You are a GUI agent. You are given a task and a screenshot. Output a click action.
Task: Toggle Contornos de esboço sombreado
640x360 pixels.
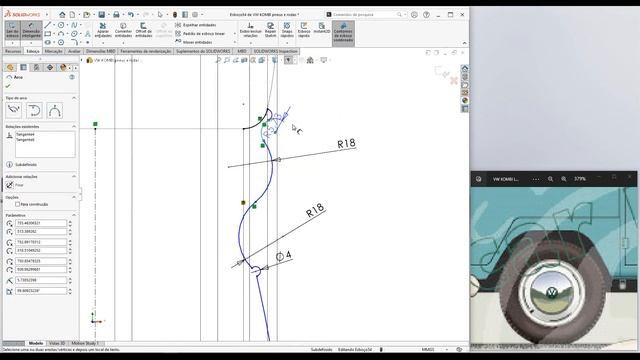click(343, 33)
